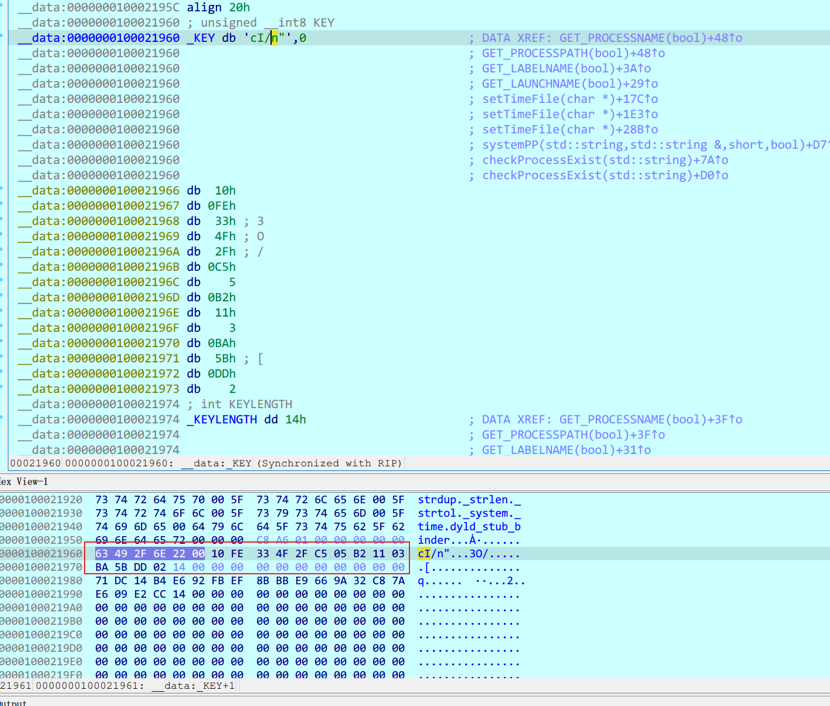Screen dimensions: 830x706
Task: Select the 'align 20h' directive line
Action: [218, 7]
